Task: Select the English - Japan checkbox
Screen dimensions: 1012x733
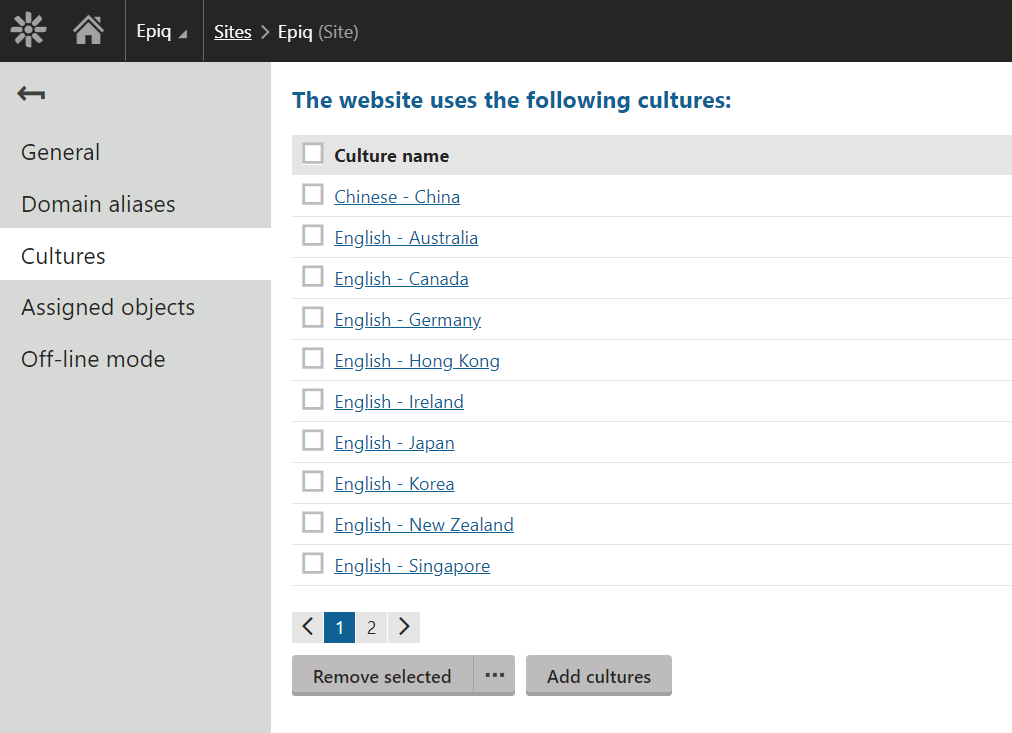Action: tap(313, 440)
